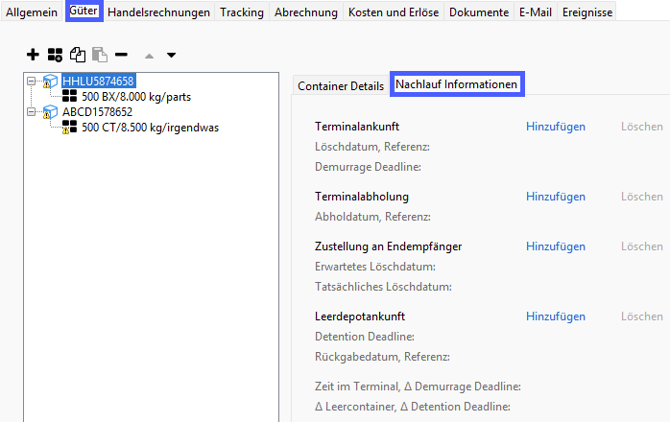Collapse the ABCD1578652 container node
This screenshot has height=422, width=670.
(32, 112)
